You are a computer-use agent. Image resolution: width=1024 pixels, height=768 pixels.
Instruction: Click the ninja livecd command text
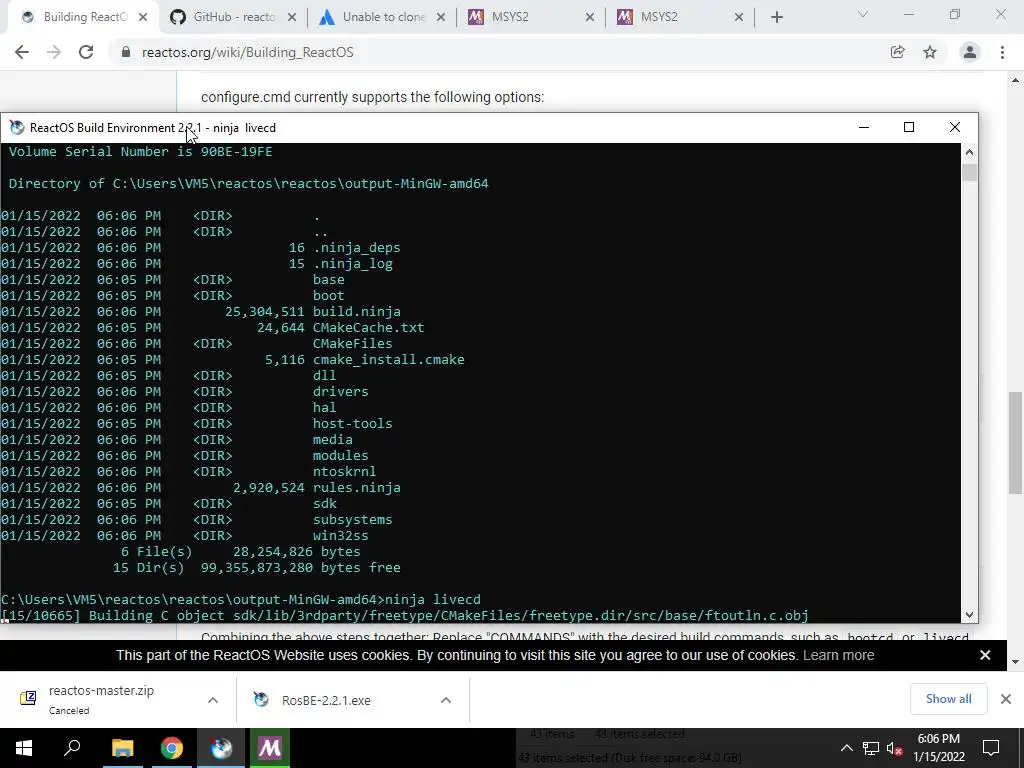(x=433, y=600)
